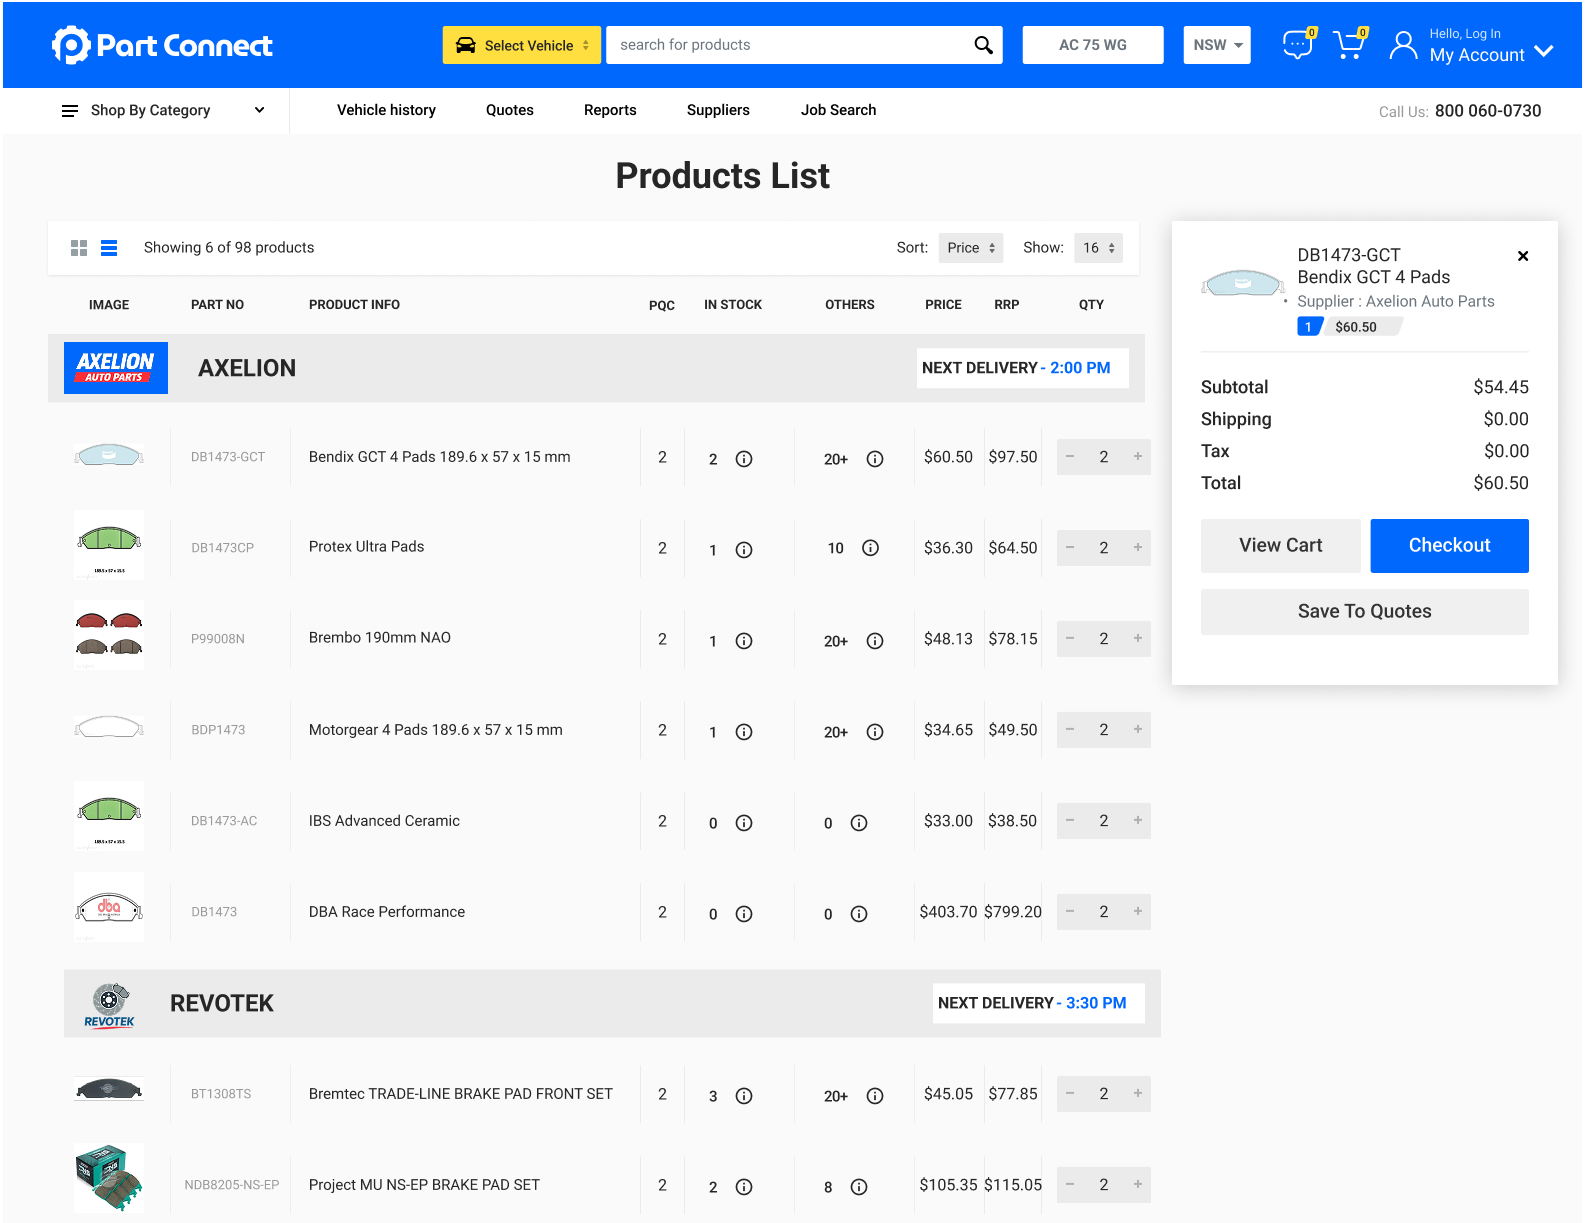Open DBA Race Performance product thumbnail

pos(109,907)
